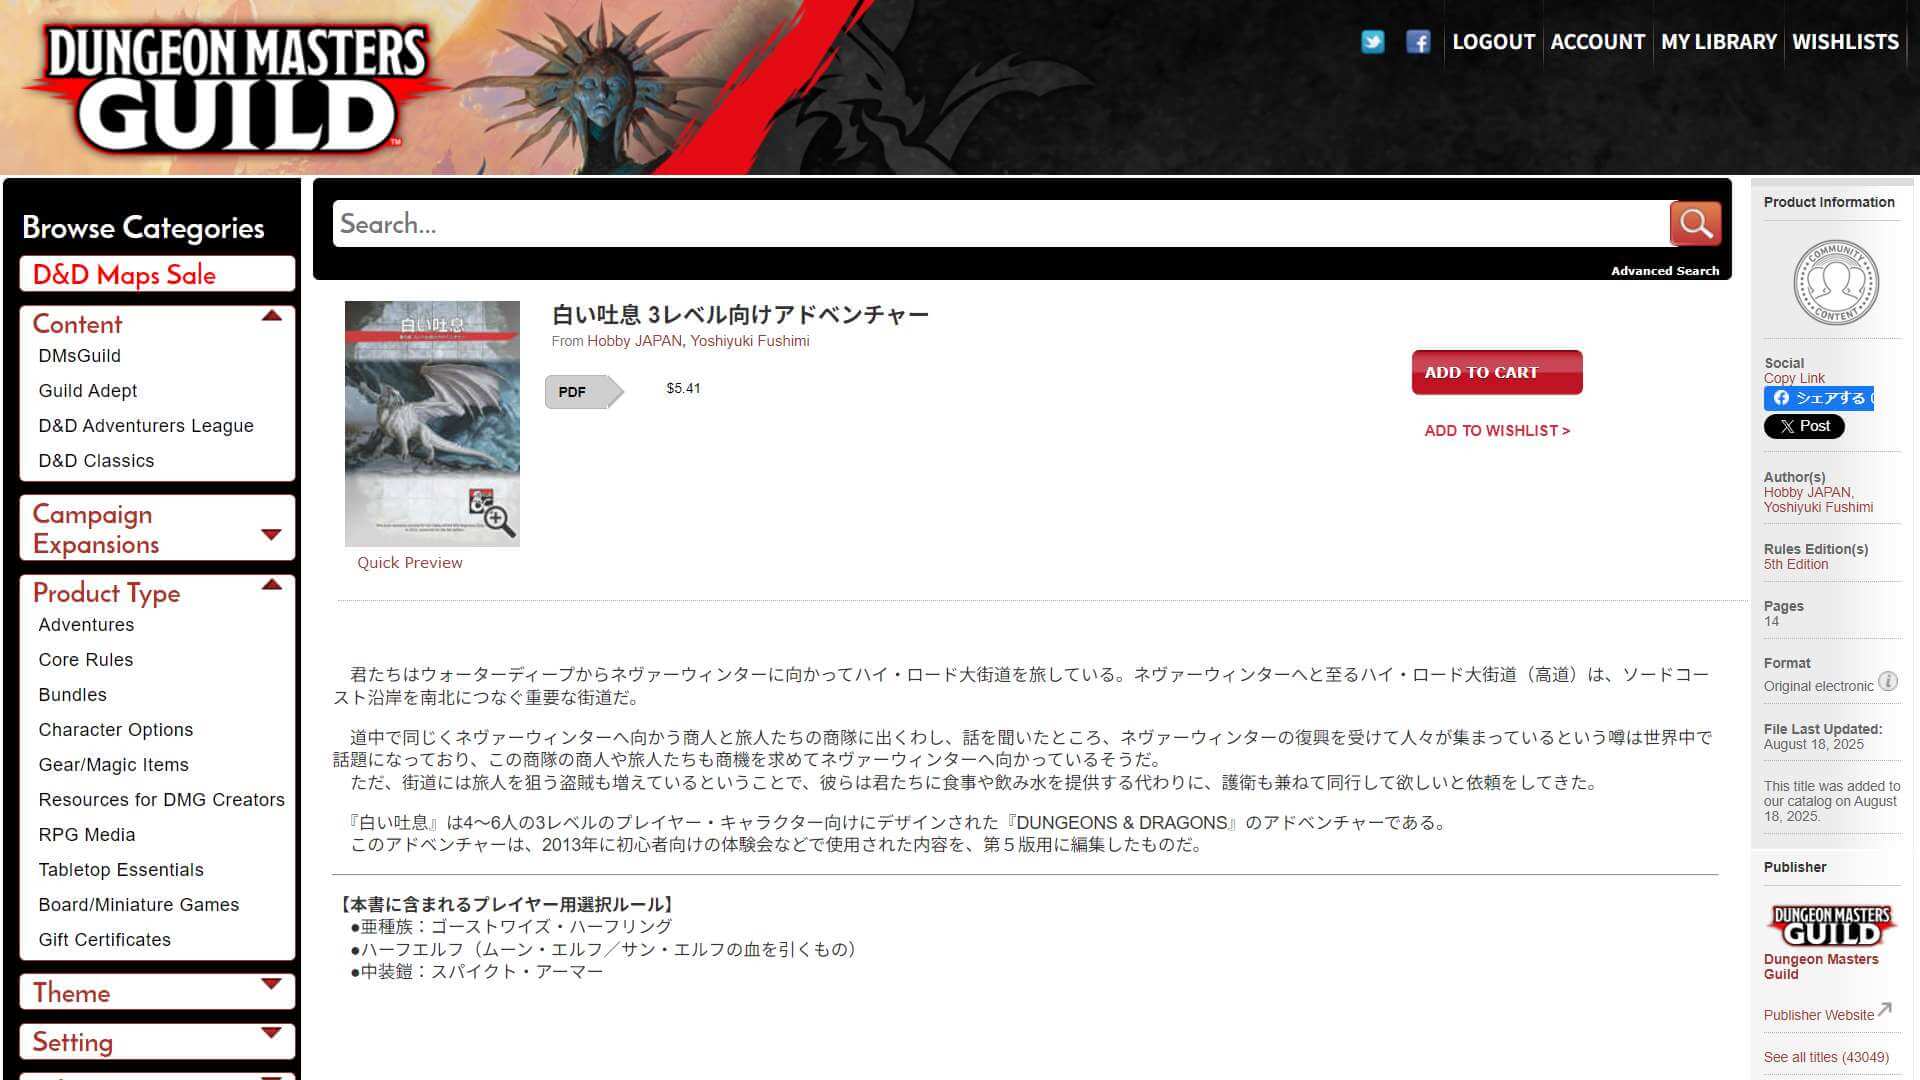Click LOGOUT in the top menu

(1493, 42)
